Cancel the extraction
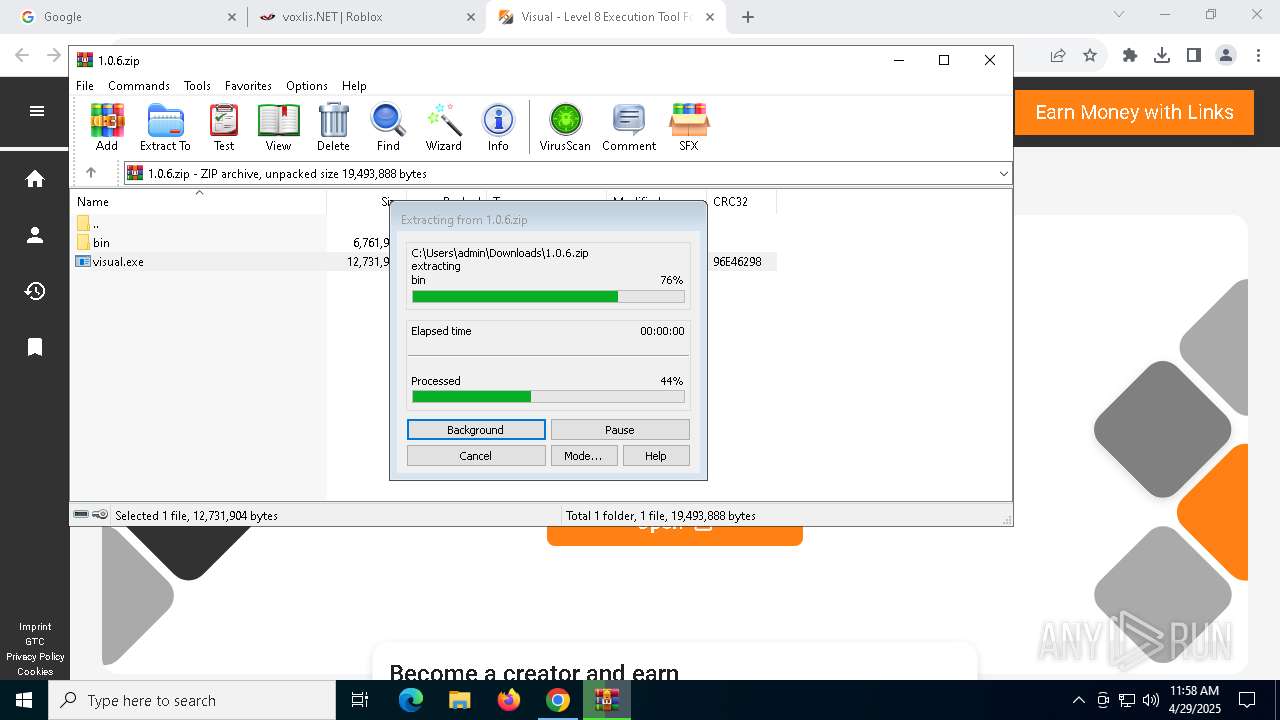 [x=476, y=456]
